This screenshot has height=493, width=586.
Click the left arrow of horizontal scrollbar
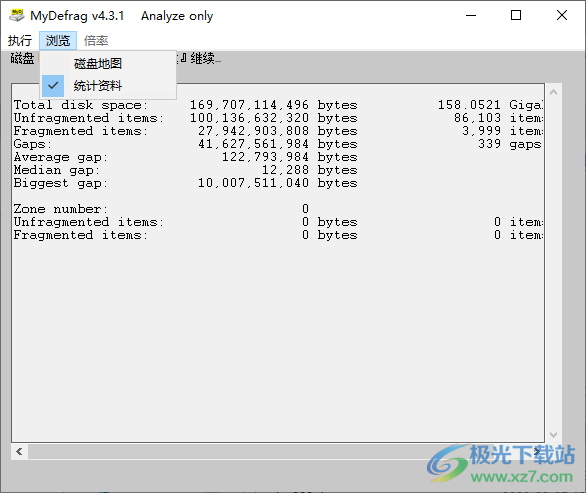click(19, 452)
